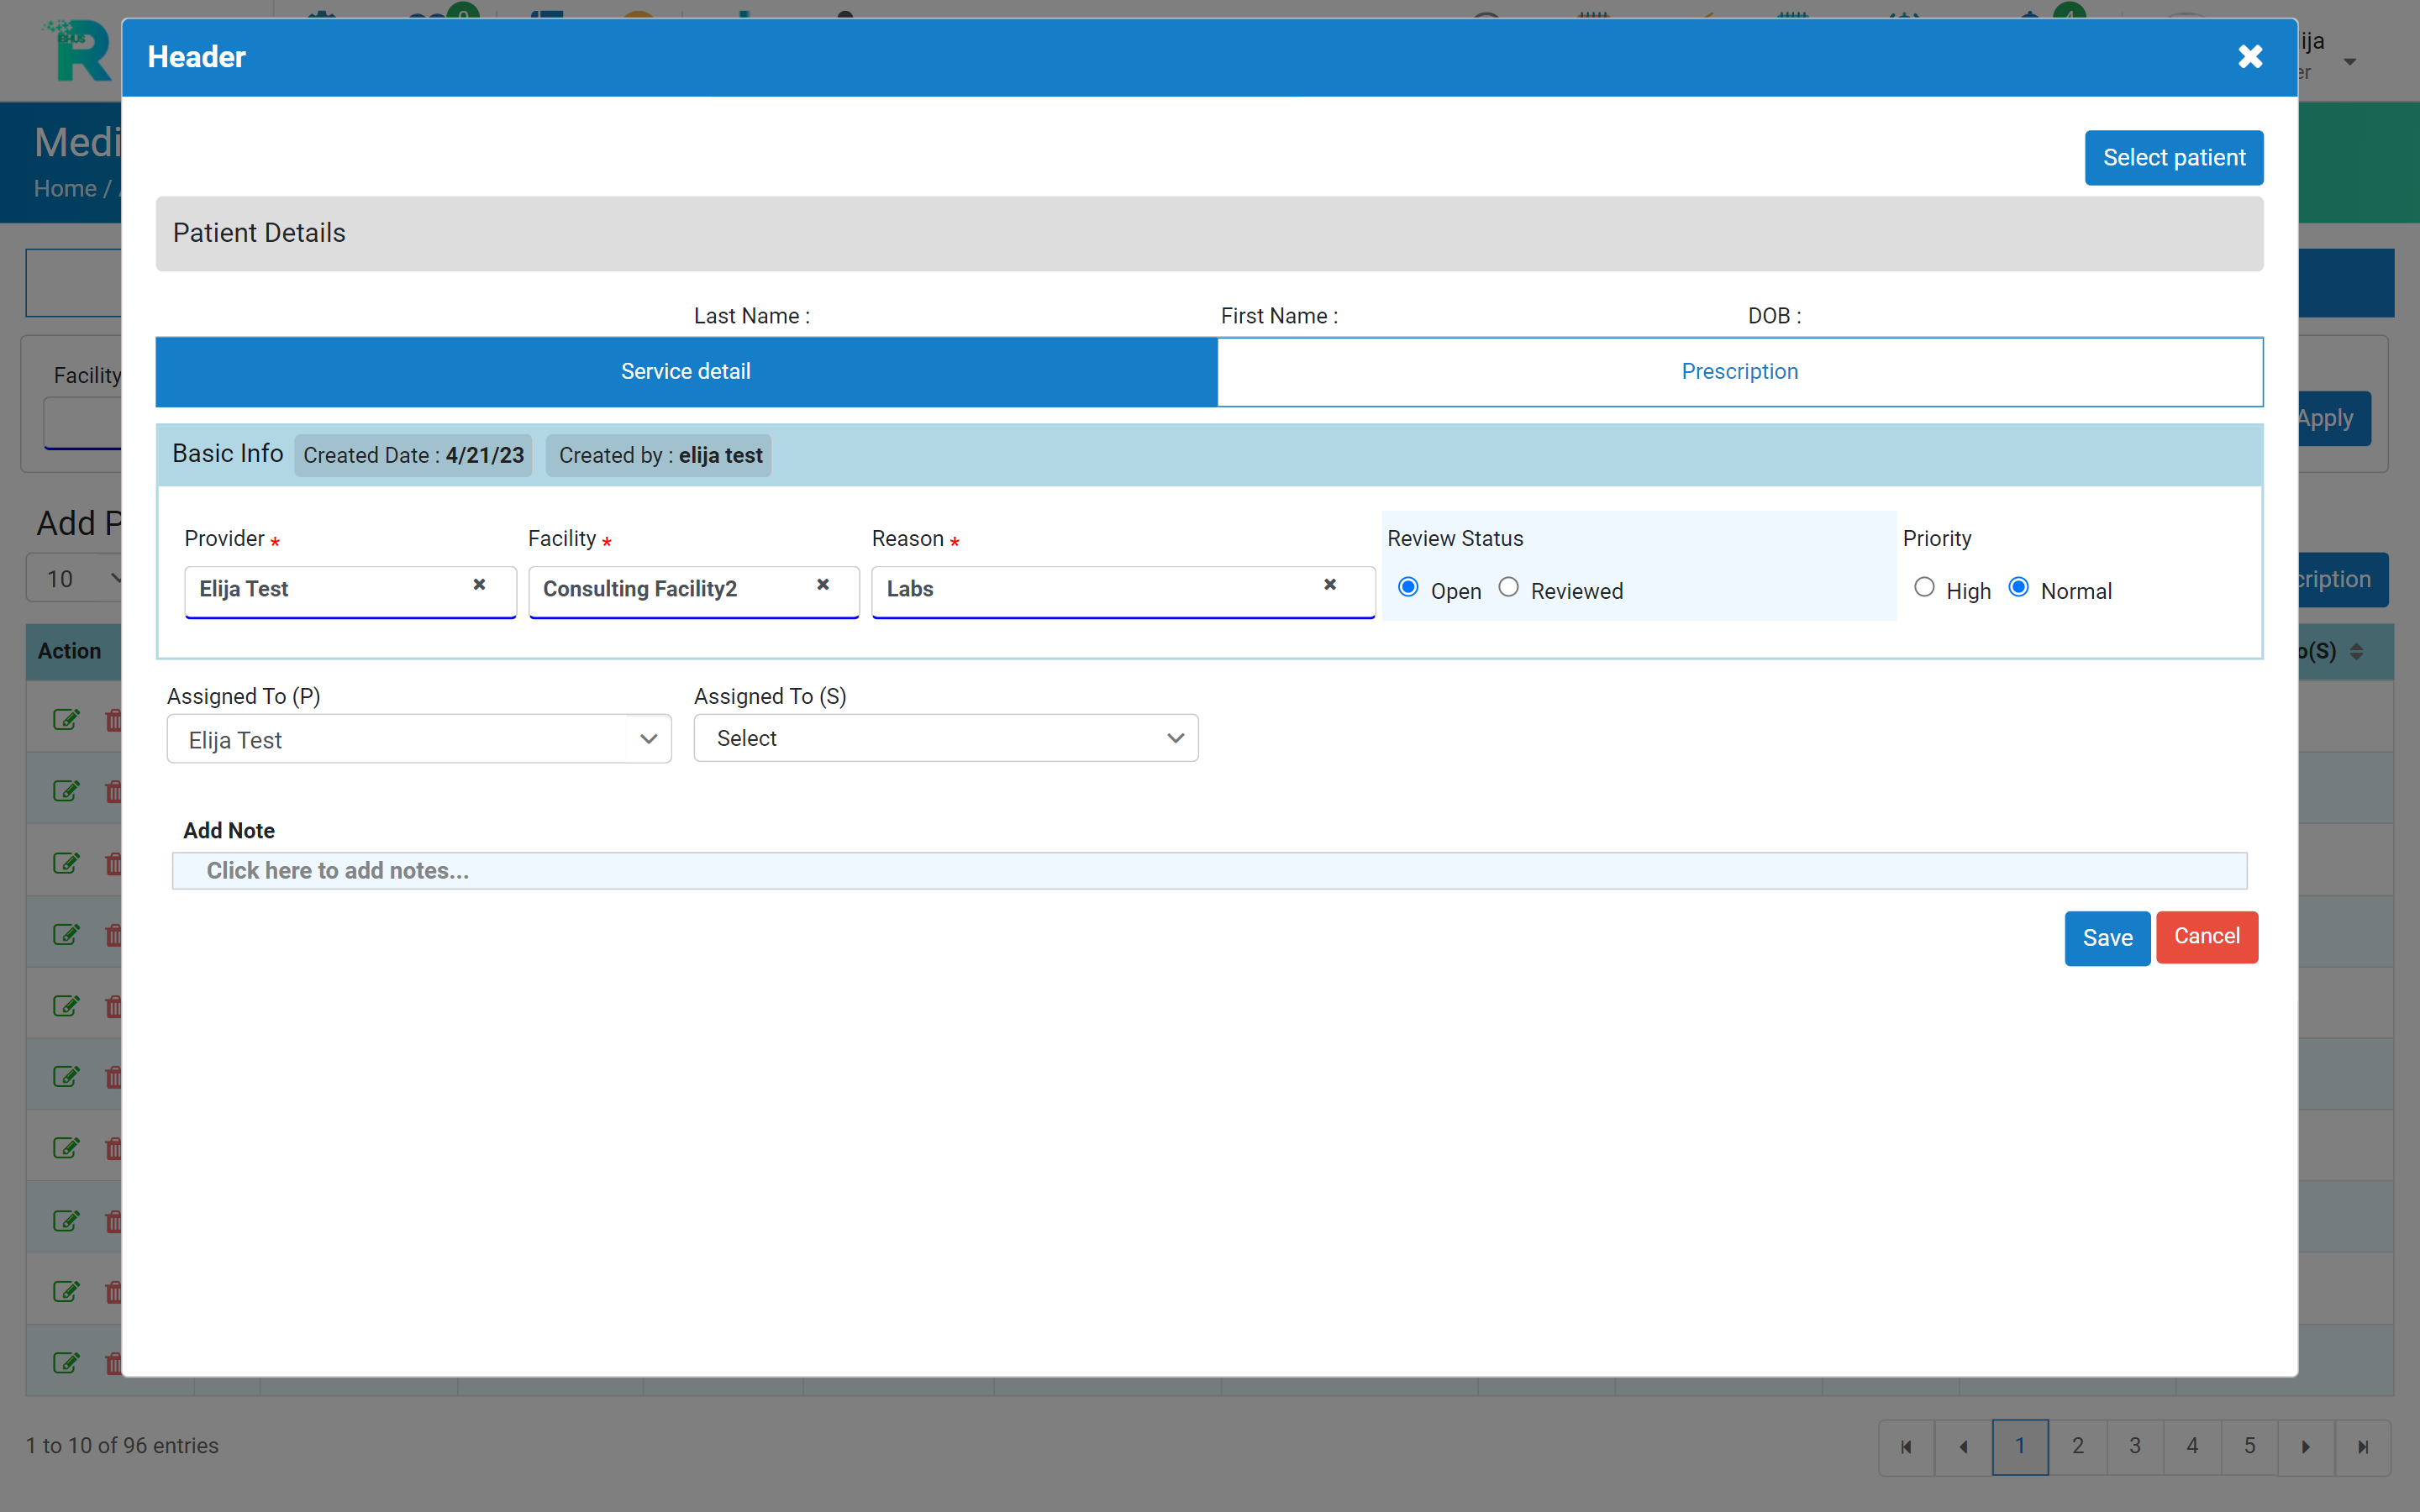Go to next page arrow in pagination

click(x=2305, y=1446)
